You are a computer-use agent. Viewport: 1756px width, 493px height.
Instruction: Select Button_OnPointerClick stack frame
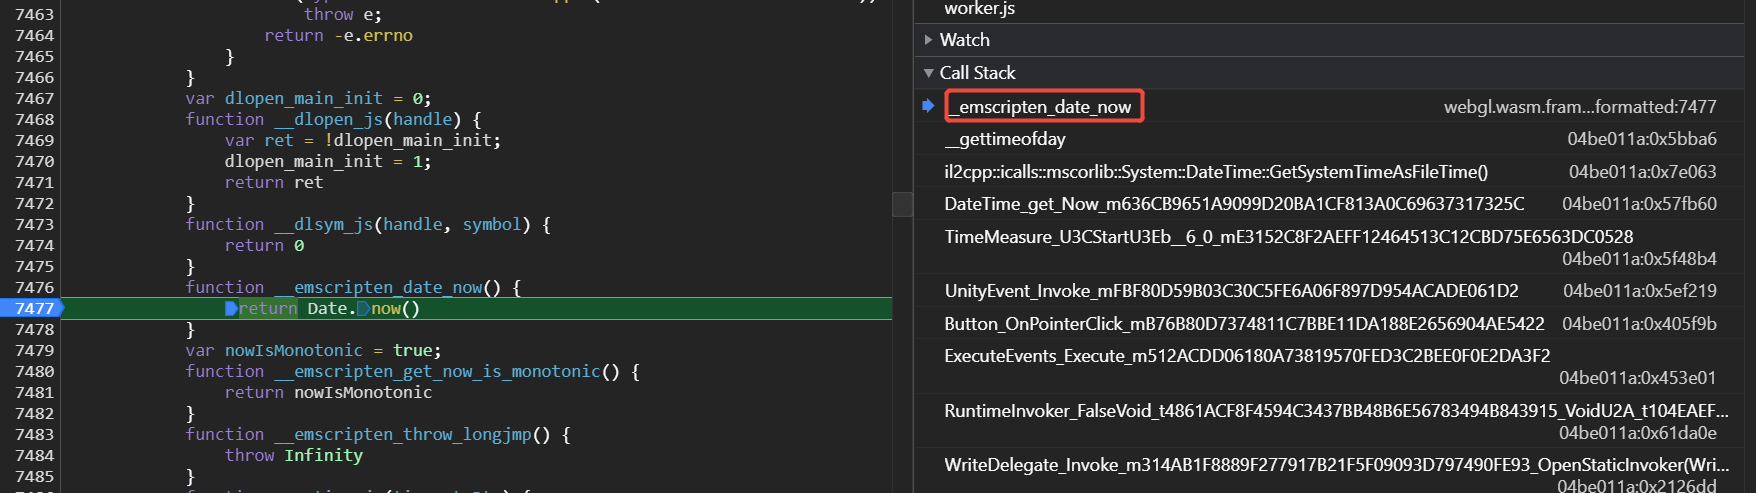click(1244, 324)
